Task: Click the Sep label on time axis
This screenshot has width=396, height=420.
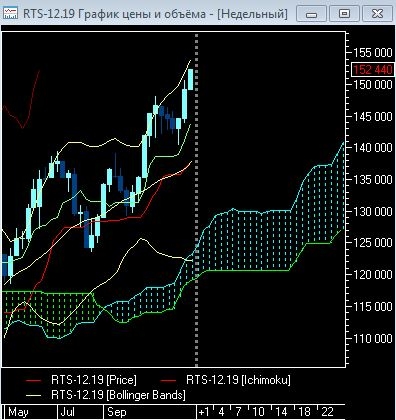Action: click(x=117, y=412)
